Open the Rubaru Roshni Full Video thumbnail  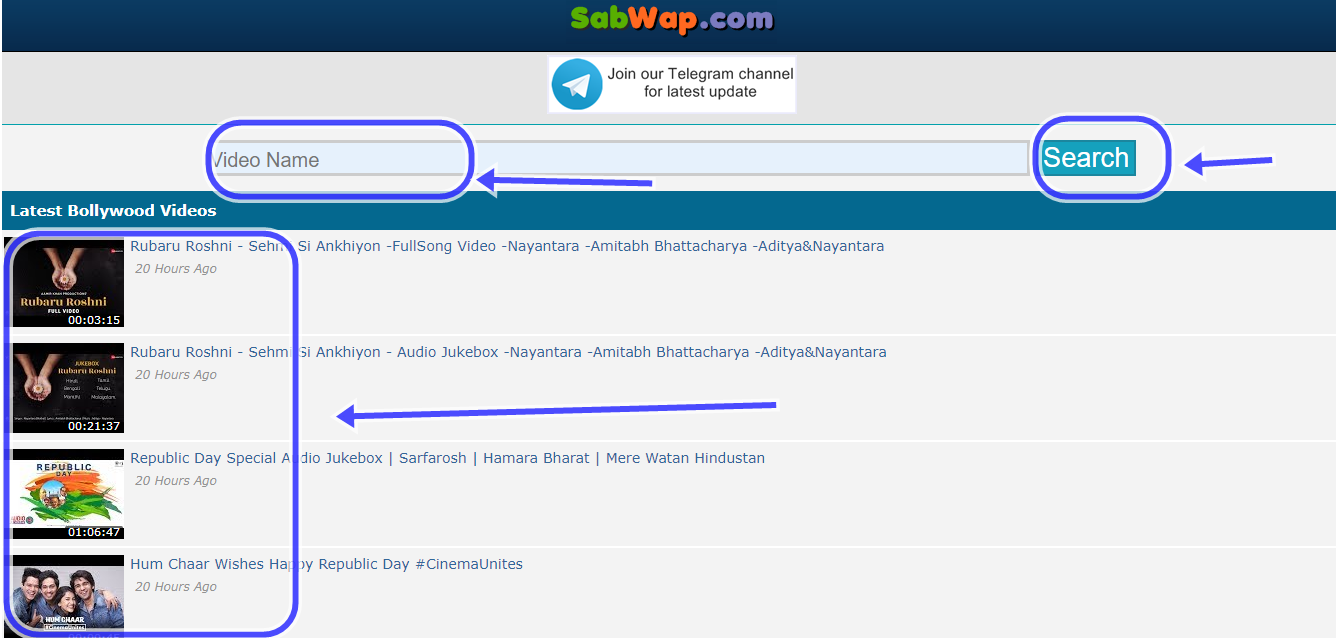68,282
